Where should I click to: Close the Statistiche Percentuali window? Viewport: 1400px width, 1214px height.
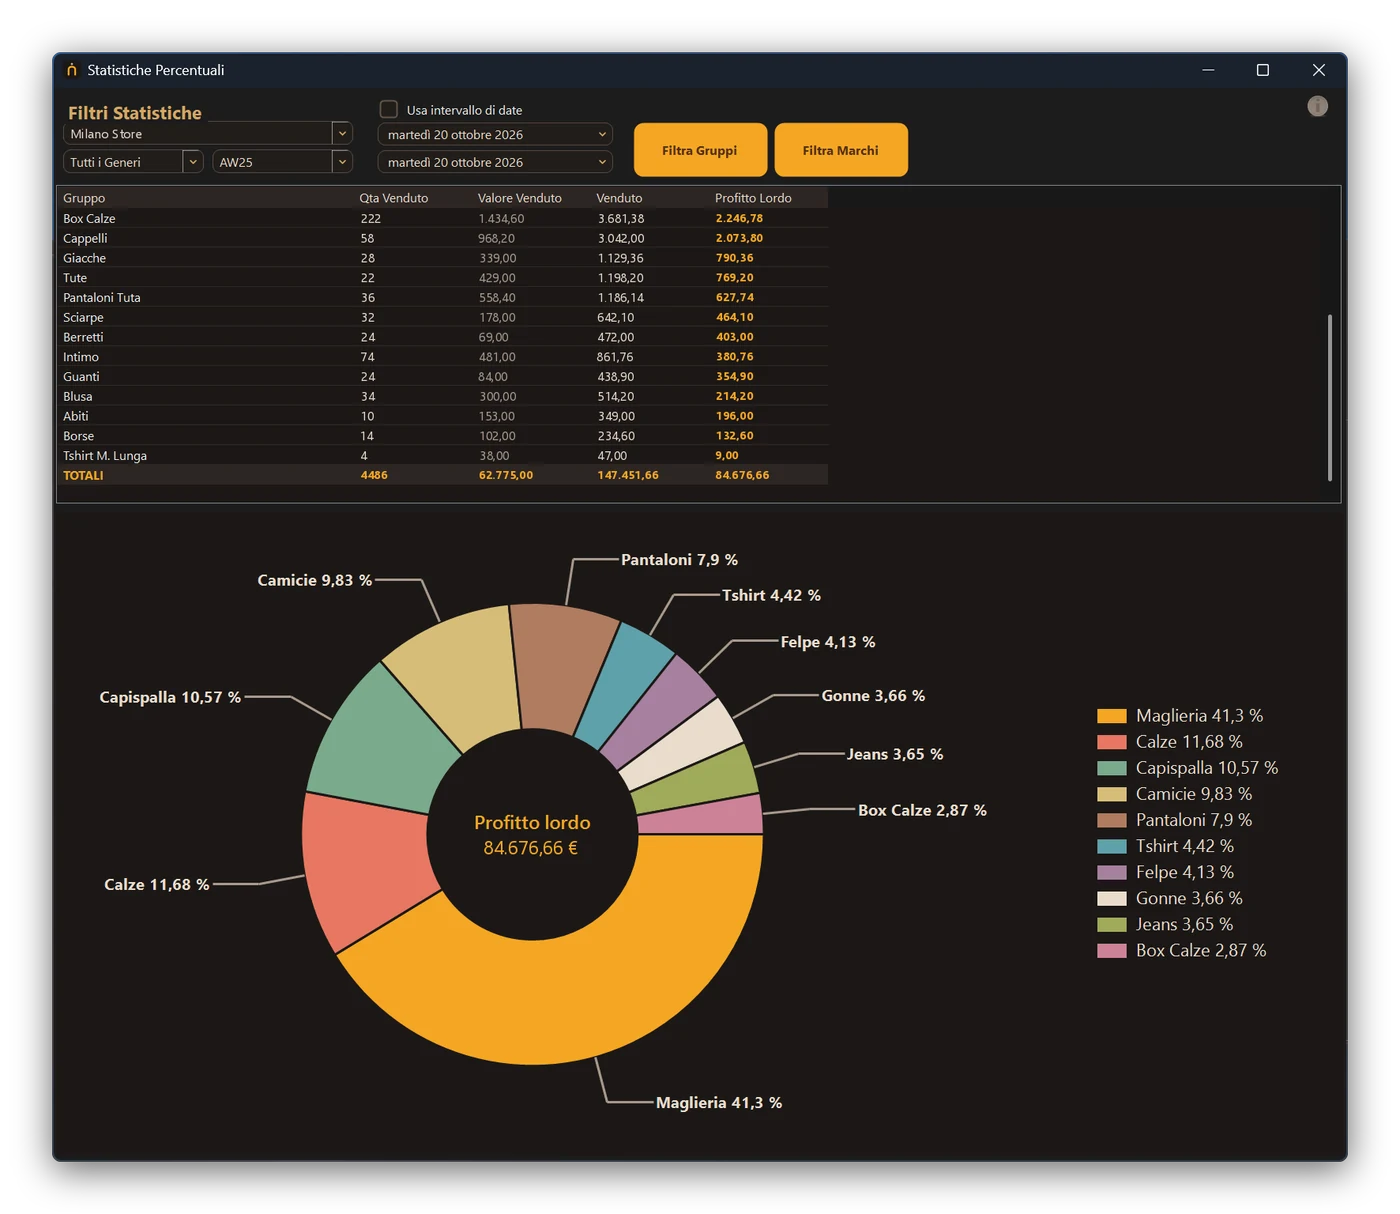pos(1319,70)
